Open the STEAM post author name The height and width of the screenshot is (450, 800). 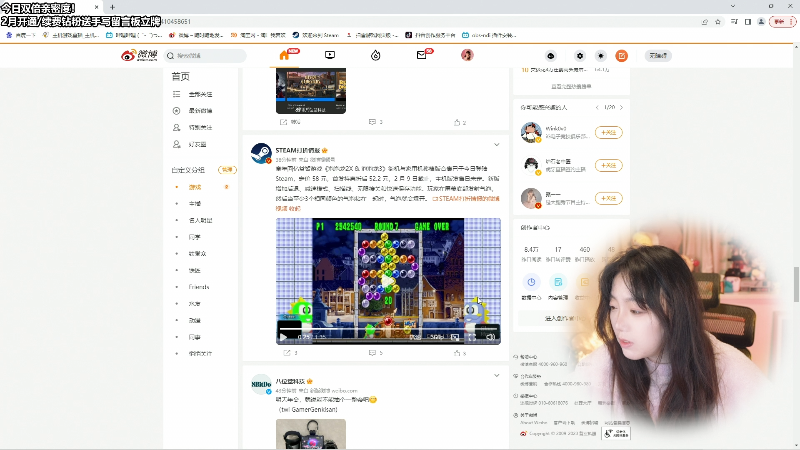pyautogui.click(x=298, y=151)
